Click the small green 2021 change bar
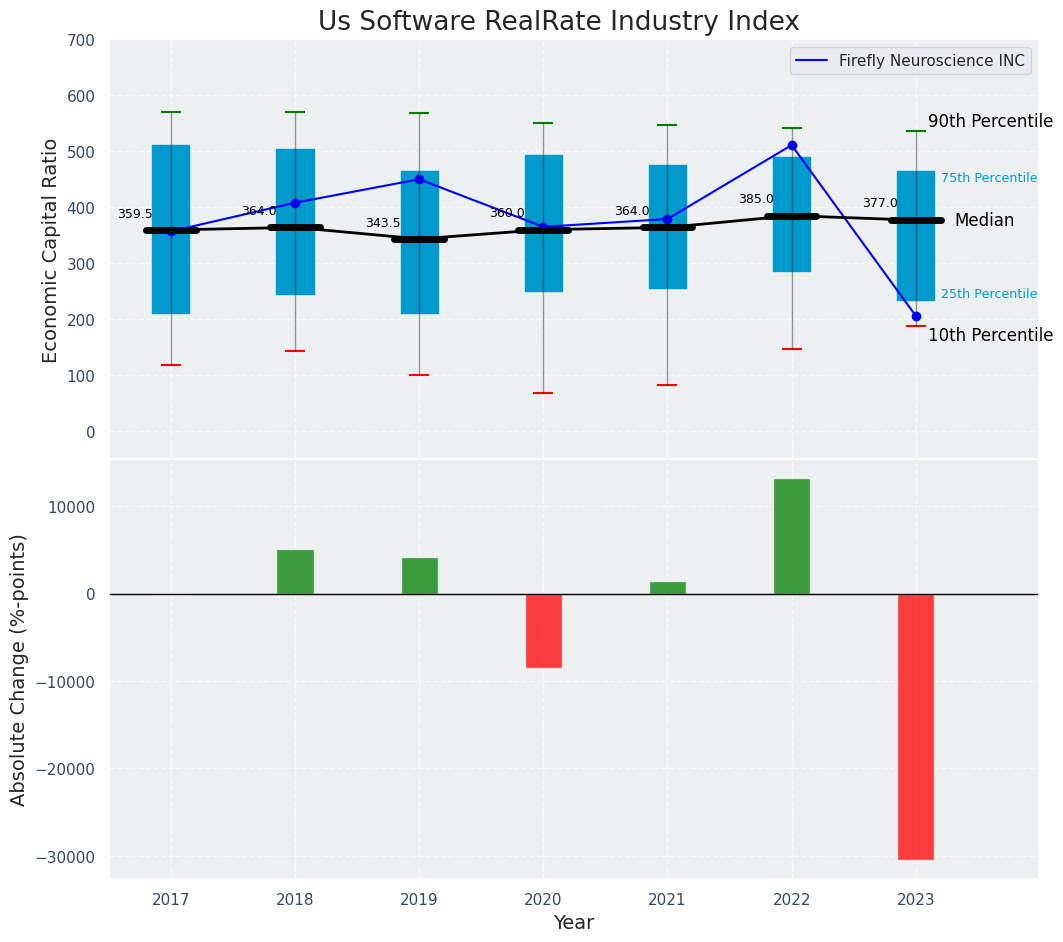 click(x=668, y=588)
